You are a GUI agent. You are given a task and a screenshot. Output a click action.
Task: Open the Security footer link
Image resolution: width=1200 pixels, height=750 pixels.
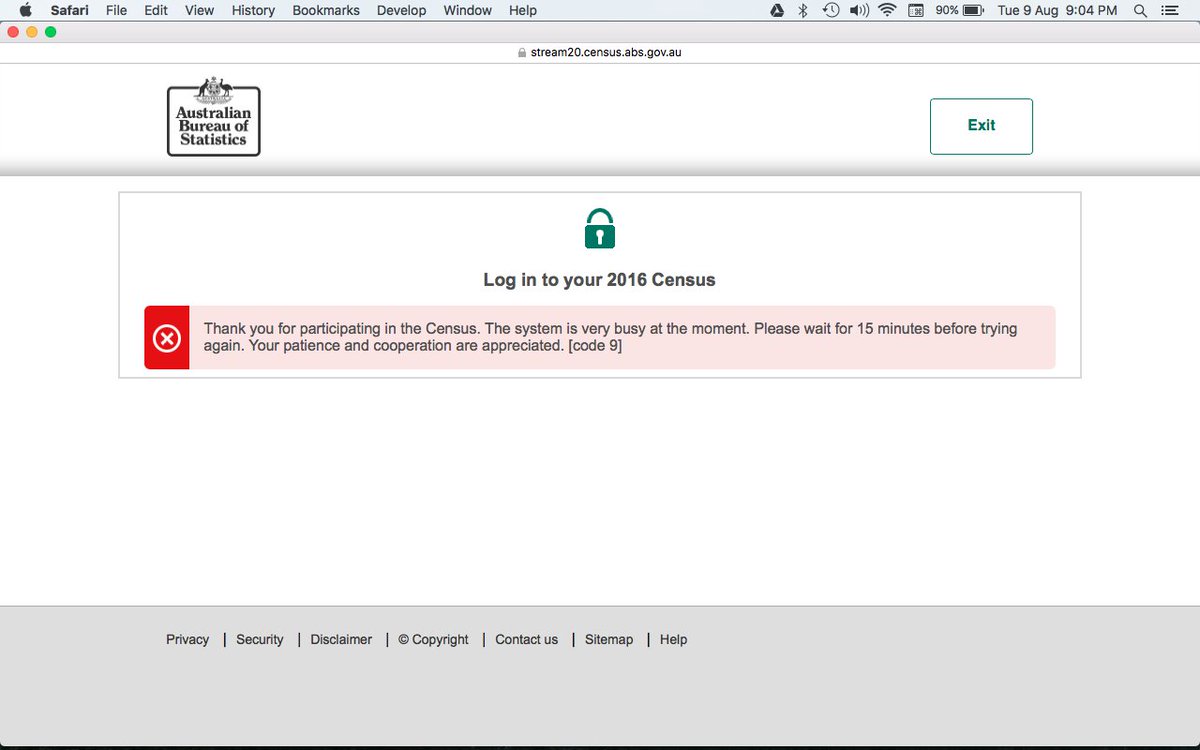(x=260, y=640)
